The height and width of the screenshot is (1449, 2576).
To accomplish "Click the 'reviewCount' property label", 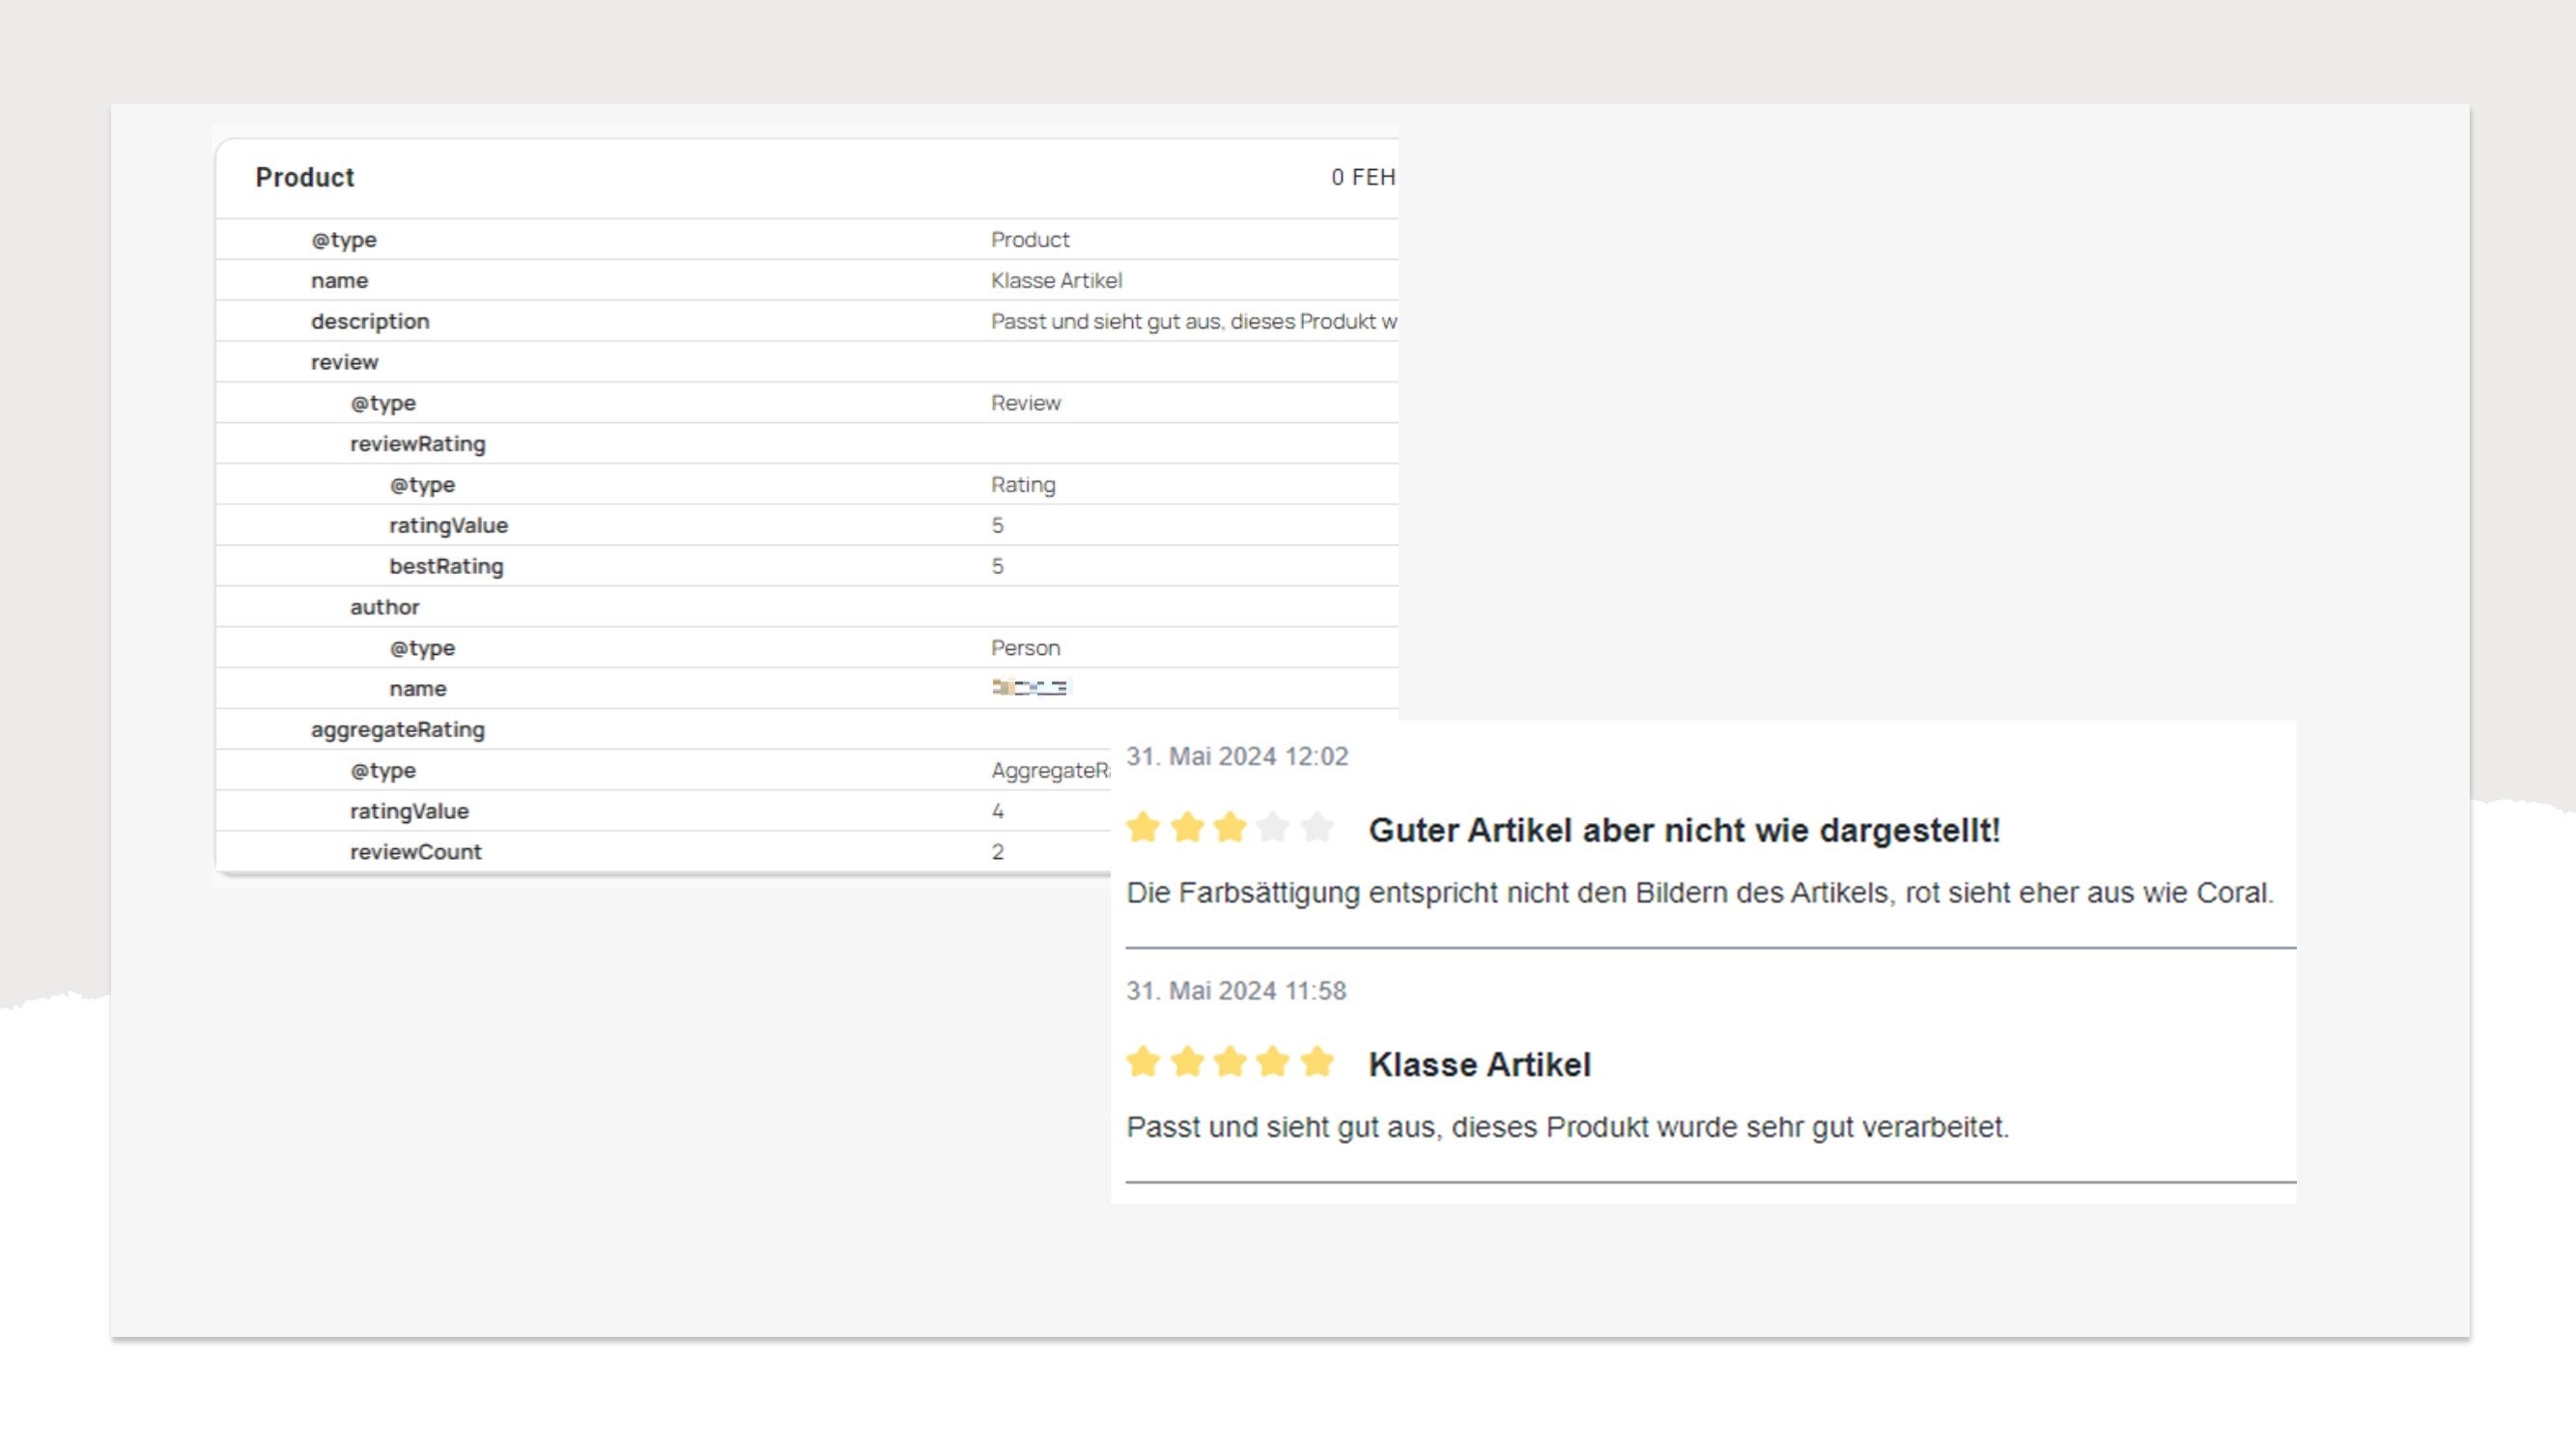I will [x=415, y=852].
